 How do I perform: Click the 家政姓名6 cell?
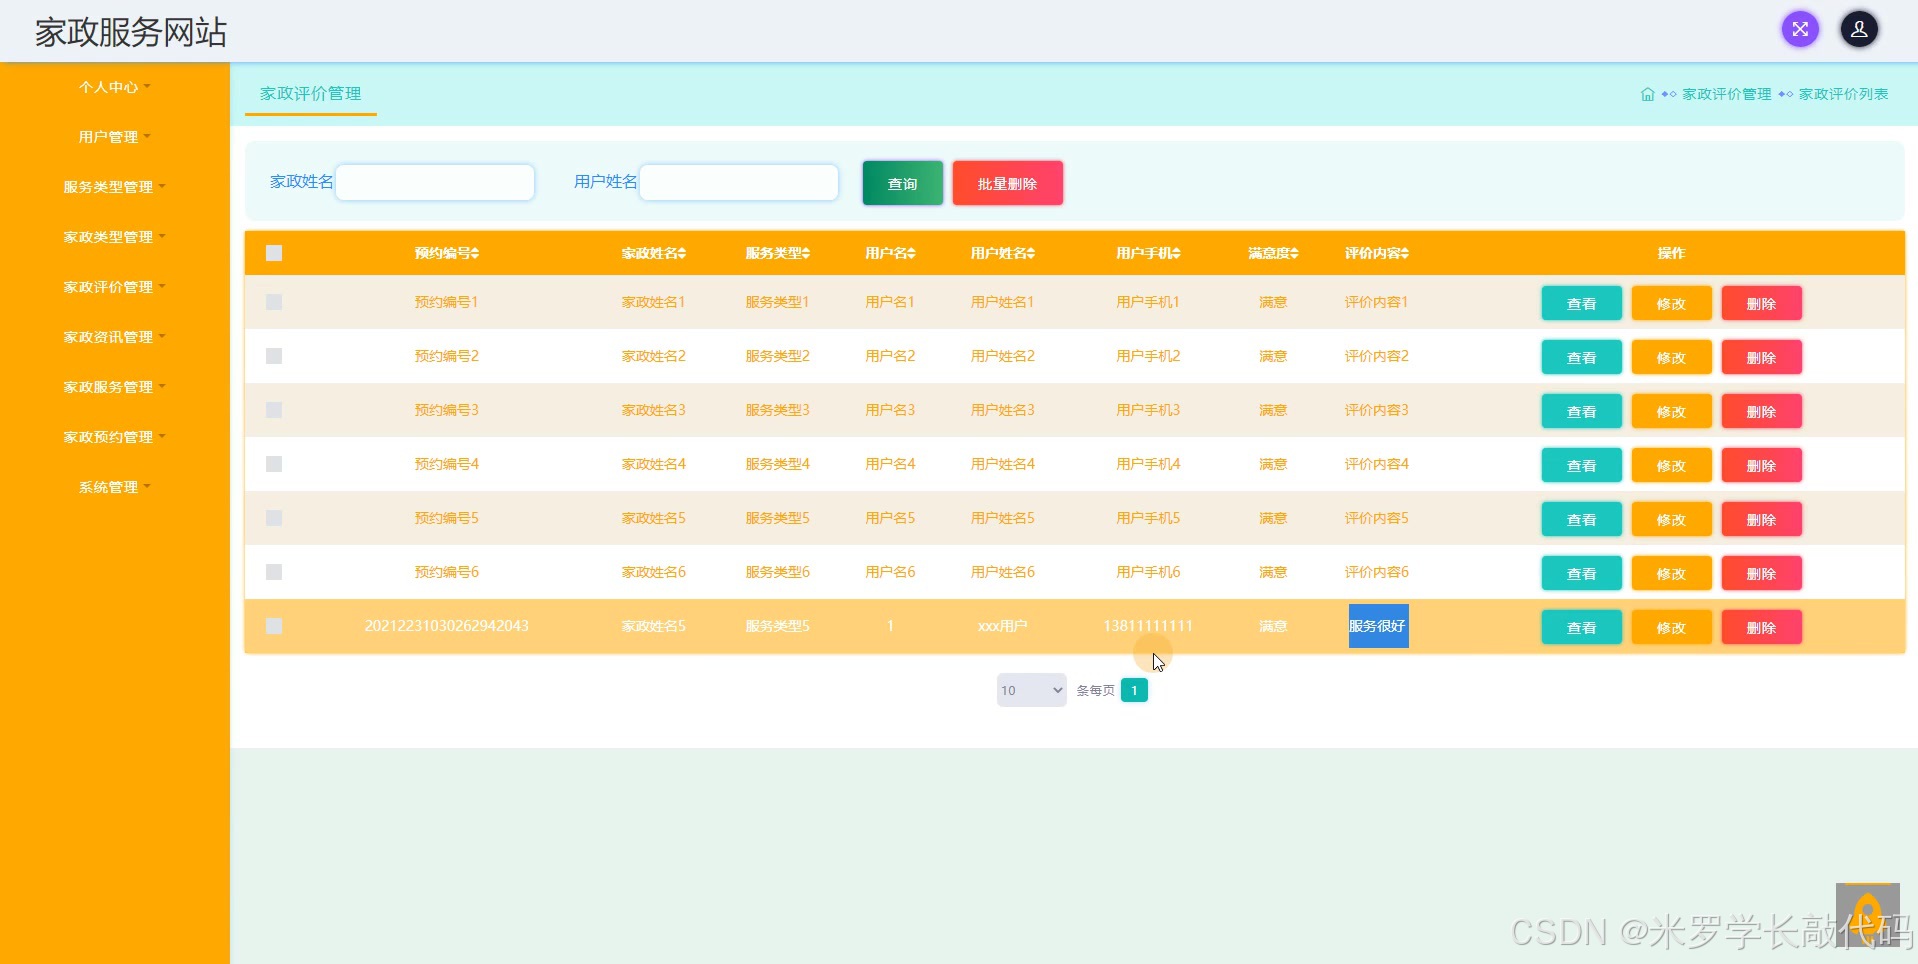[653, 572]
